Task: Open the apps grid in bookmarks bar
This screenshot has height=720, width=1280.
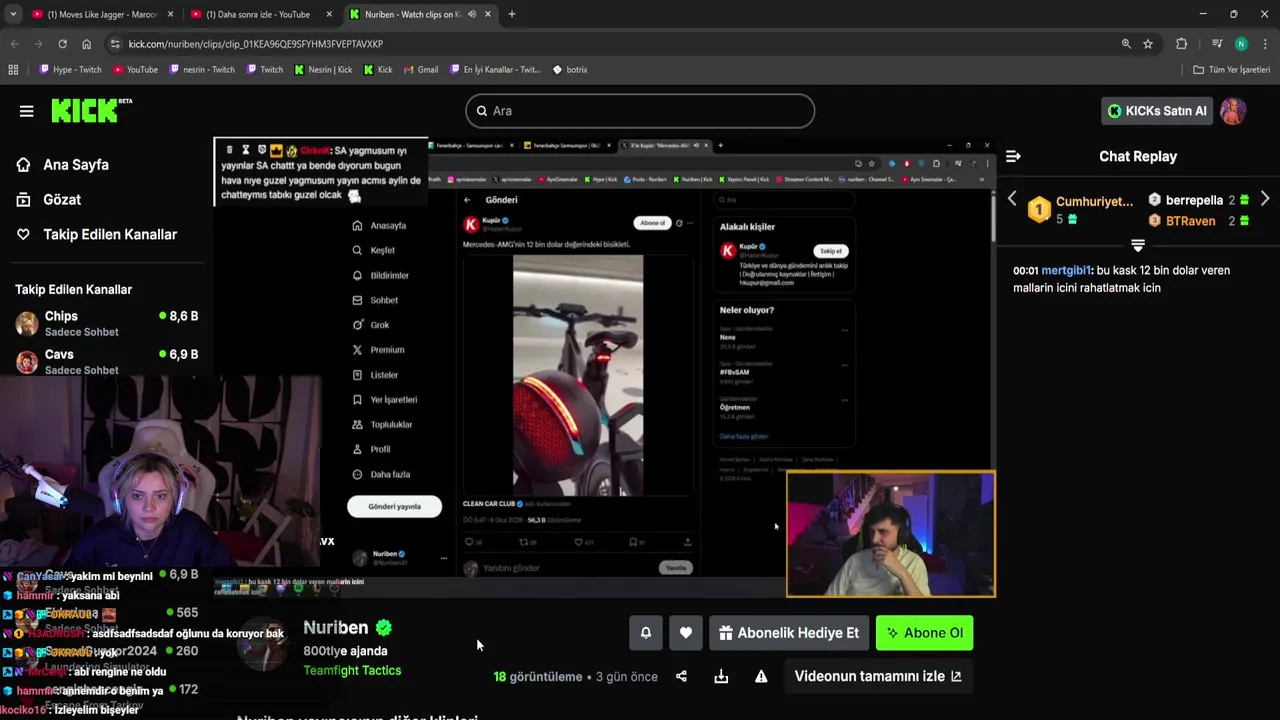Action: coord(13,70)
